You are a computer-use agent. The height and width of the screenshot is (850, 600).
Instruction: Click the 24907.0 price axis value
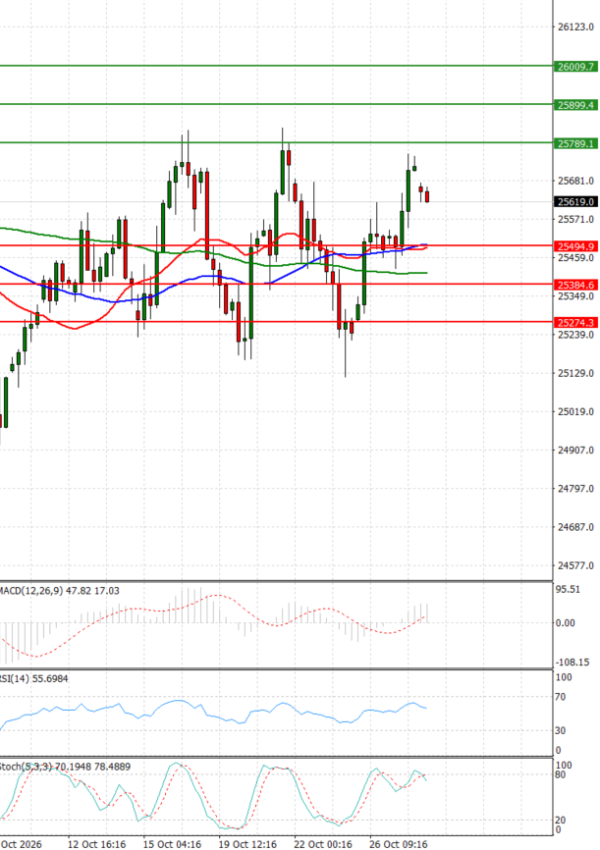pyautogui.click(x=576, y=450)
